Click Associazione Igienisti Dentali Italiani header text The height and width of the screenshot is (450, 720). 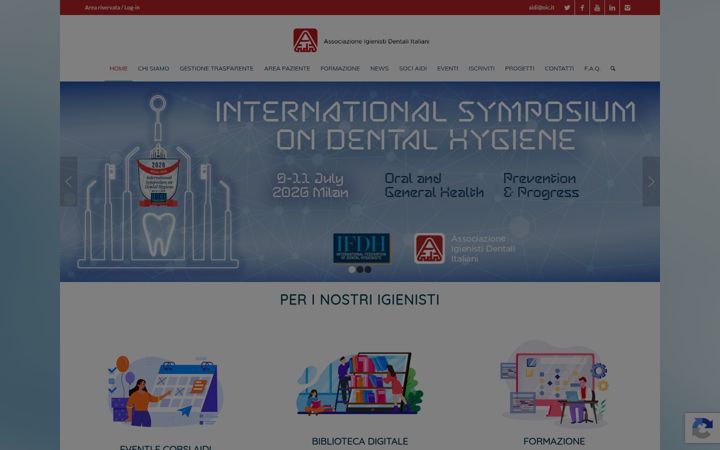377,41
